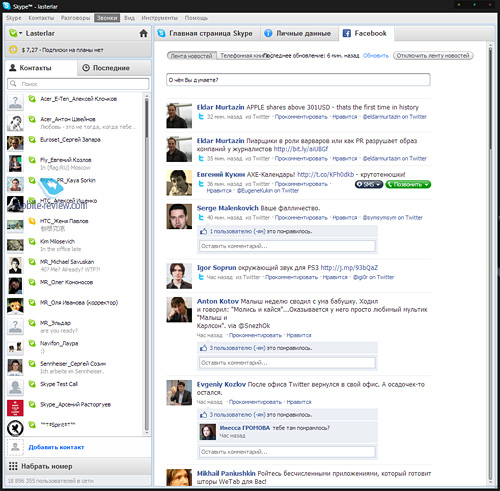The image size is (500, 491).
Task: Click the avatar of the Spirit contact
Action: point(15,428)
